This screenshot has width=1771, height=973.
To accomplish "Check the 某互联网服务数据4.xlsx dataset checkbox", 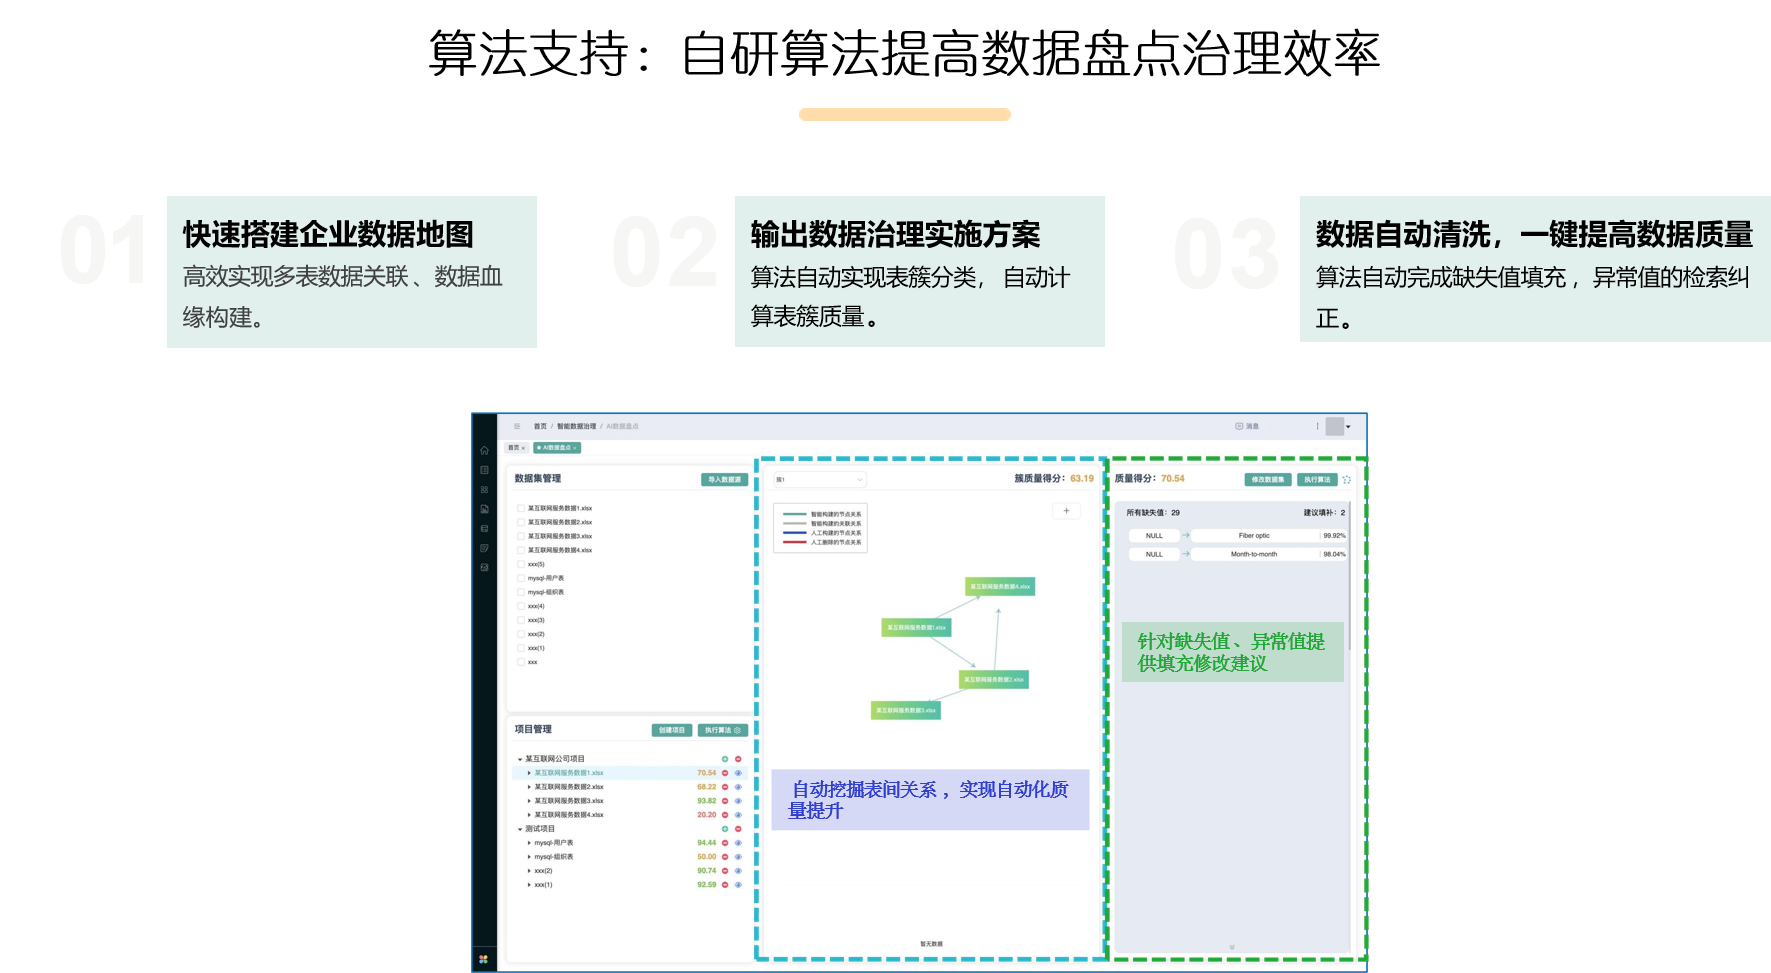I will pos(521,550).
